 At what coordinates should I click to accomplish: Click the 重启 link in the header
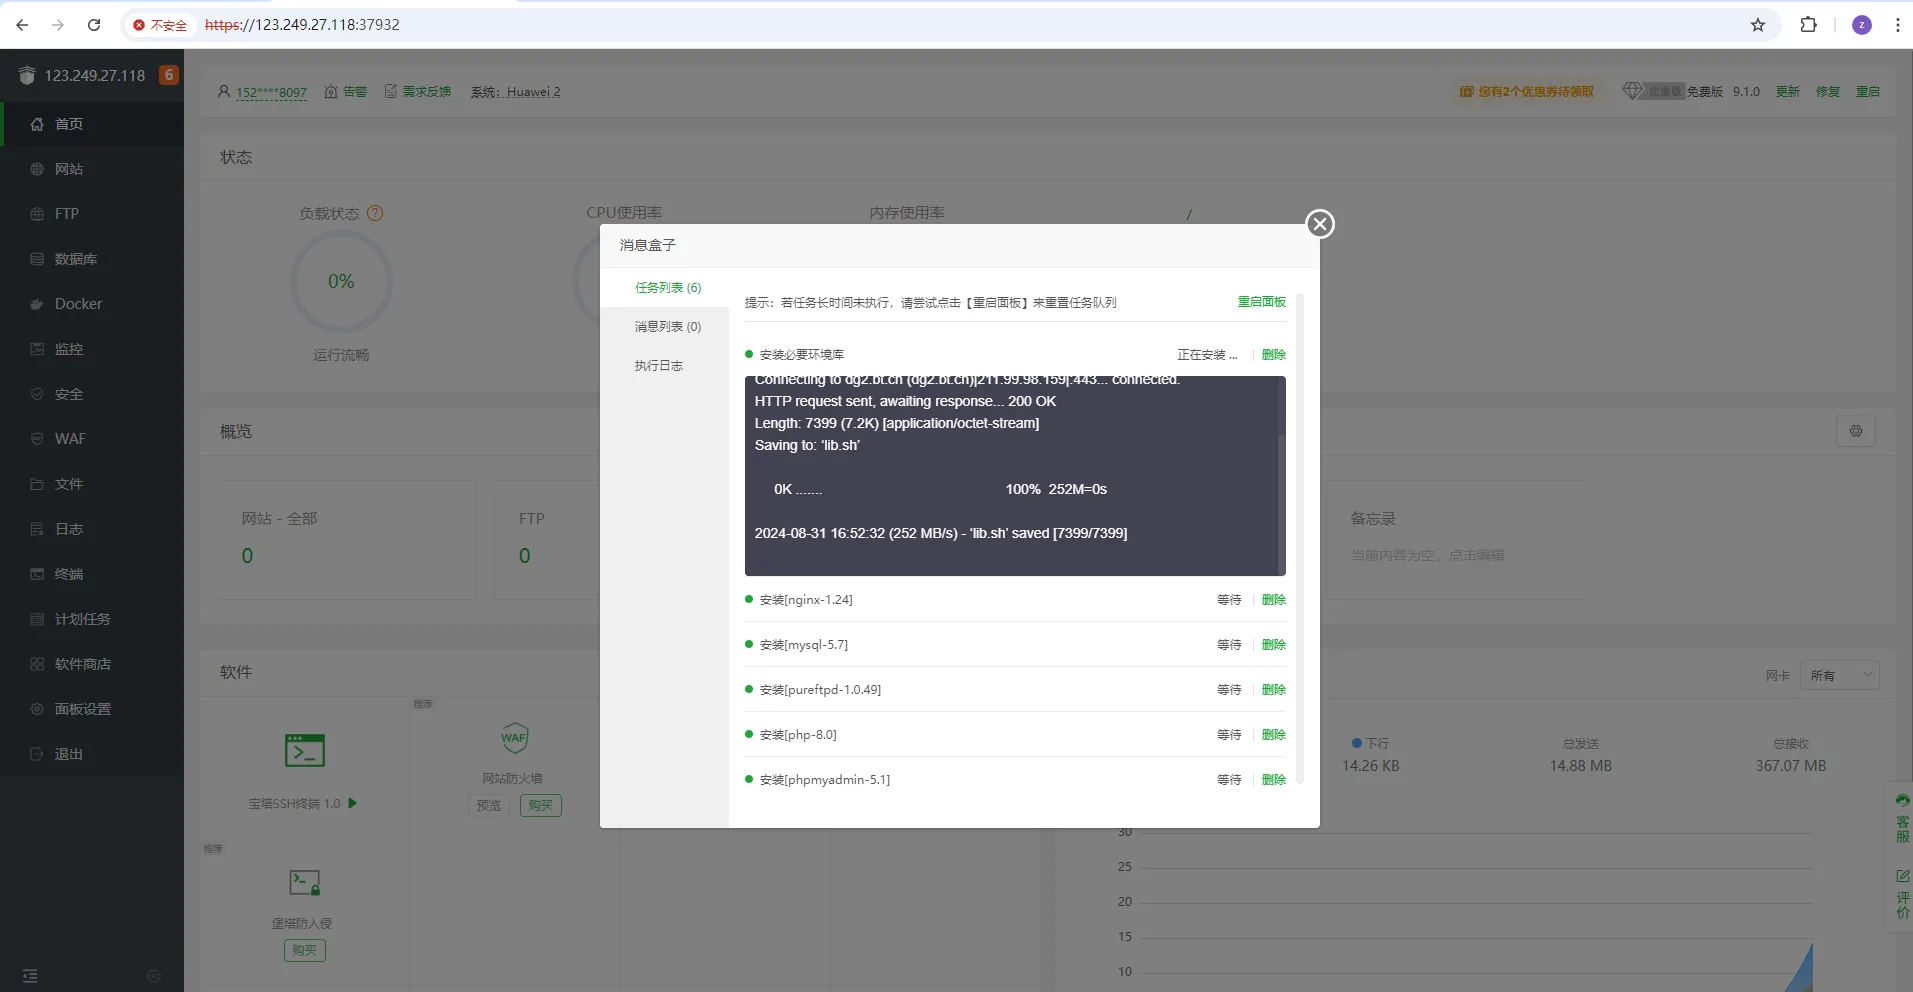[x=1868, y=92]
